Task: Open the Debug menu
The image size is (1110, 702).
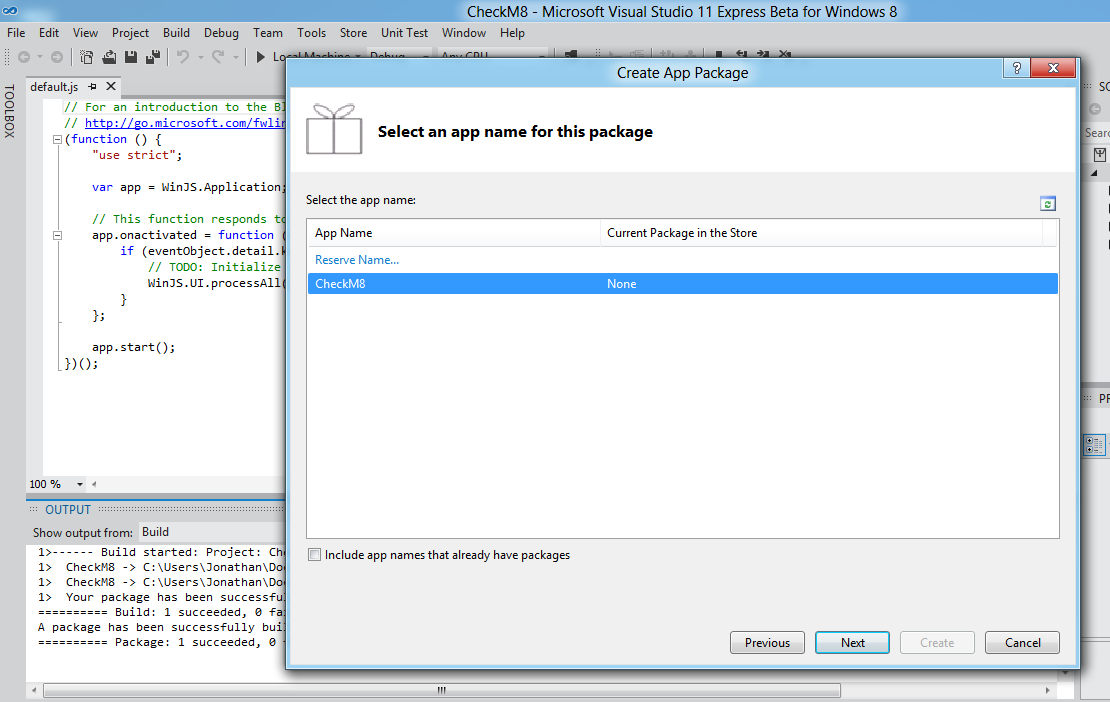Action: (222, 33)
